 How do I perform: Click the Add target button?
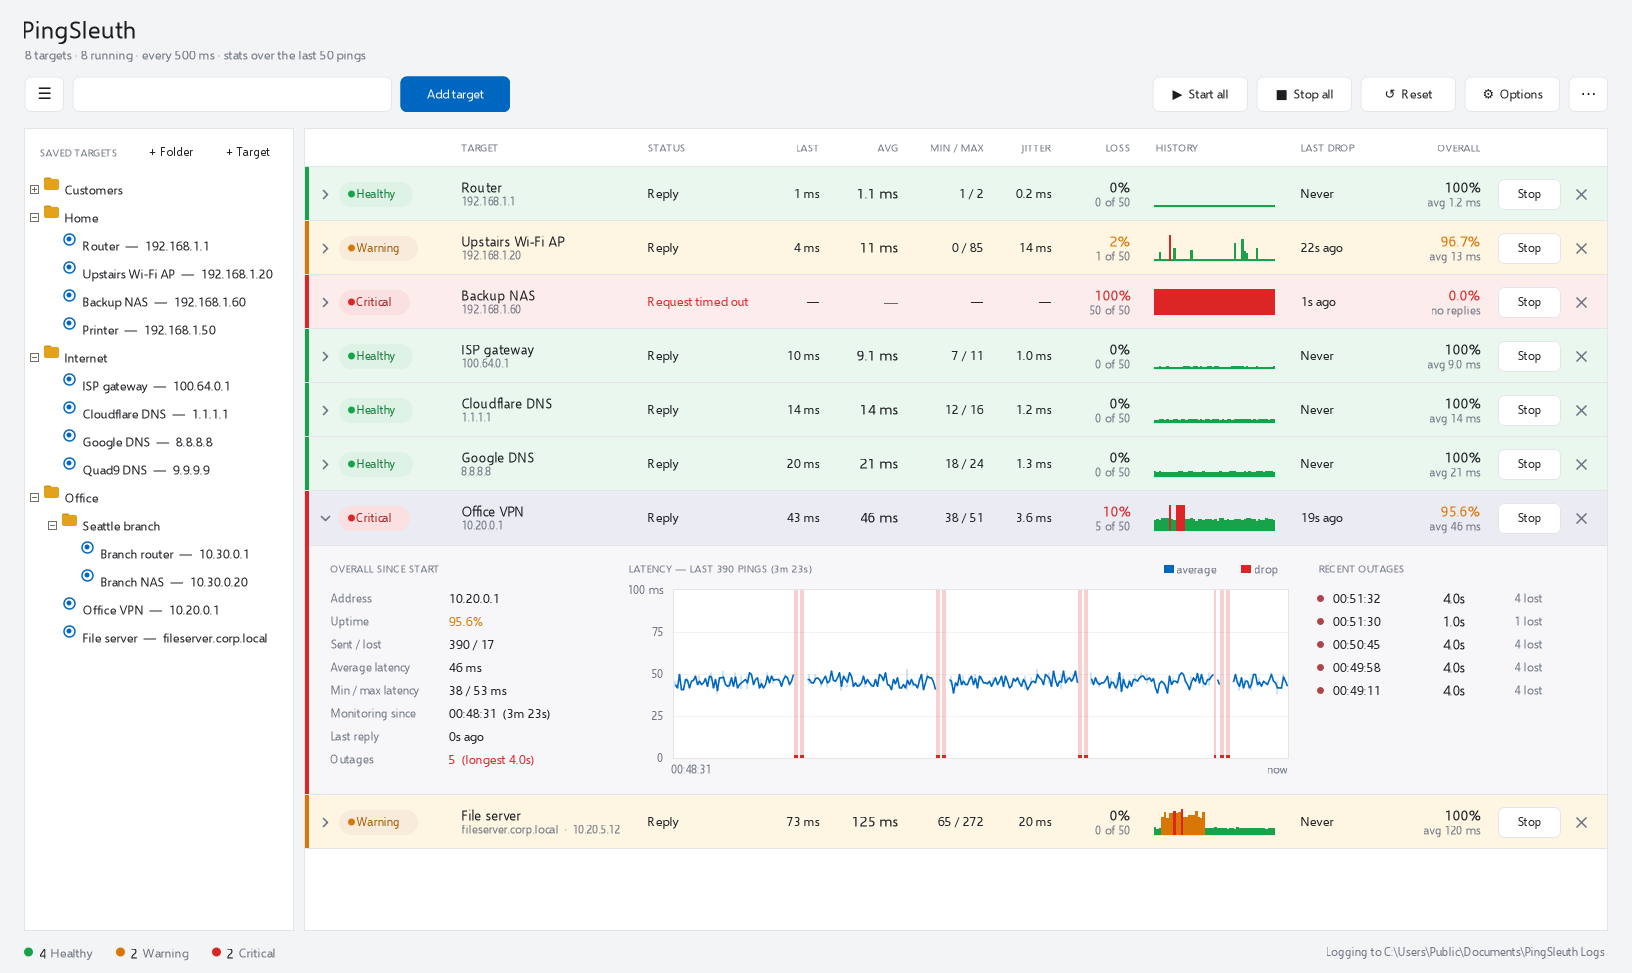point(455,94)
